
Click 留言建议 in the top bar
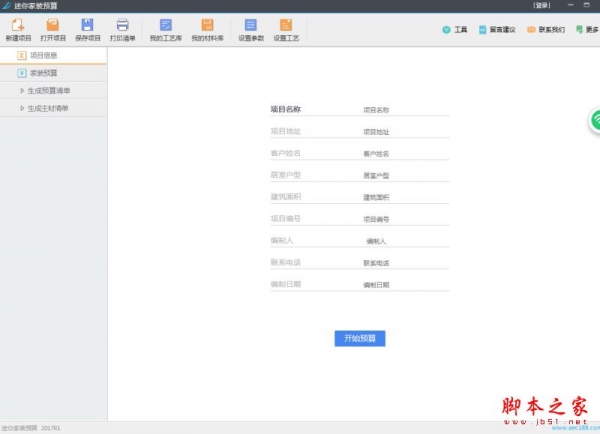[x=497, y=30]
